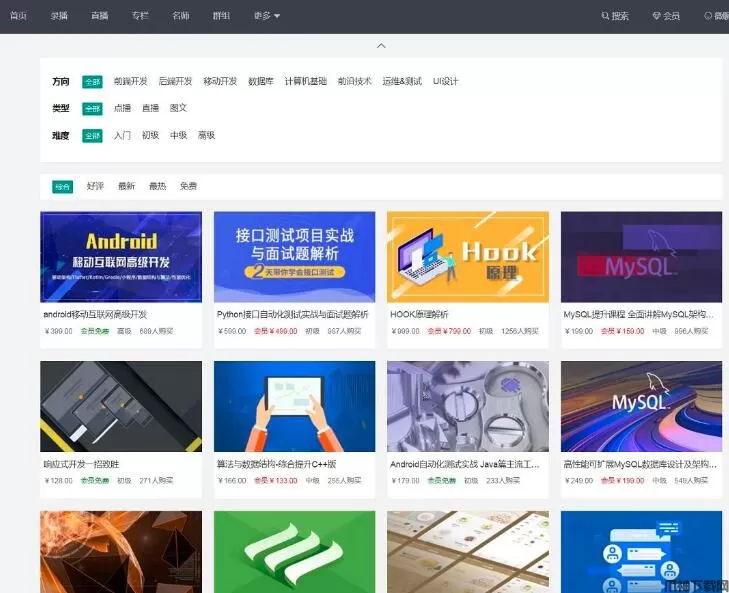Select 全部 in the 类型 filter row
Image resolution: width=729 pixels, height=593 pixels.
click(92, 108)
